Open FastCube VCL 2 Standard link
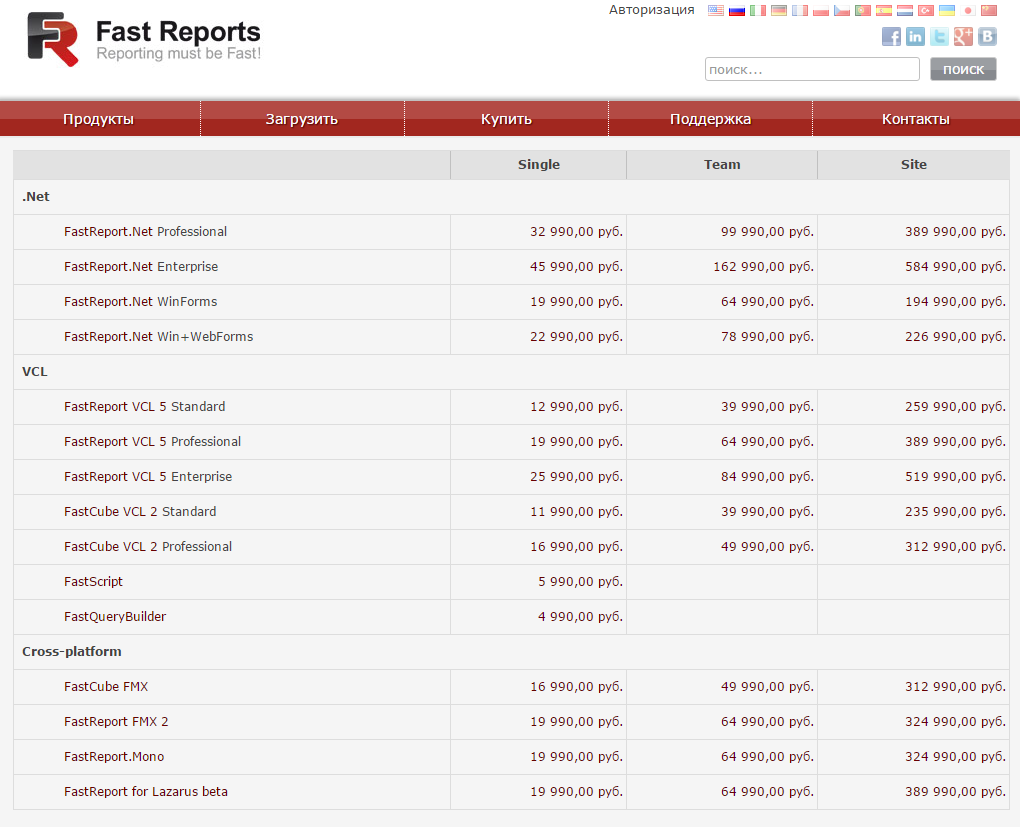The width and height of the screenshot is (1020, 827). coord(140,512)
